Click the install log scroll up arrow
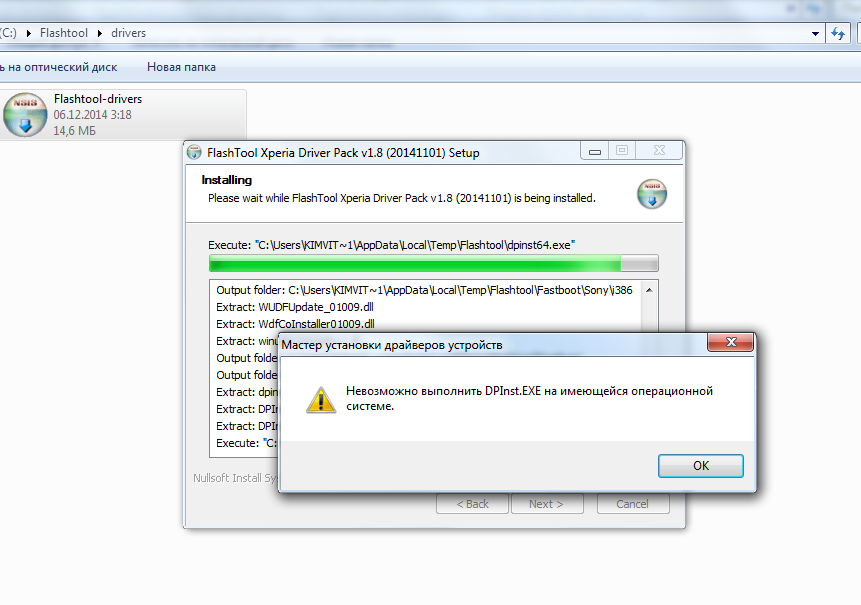Image resolution: width=861 pixels, height=605 pixels. click(649, 290)
